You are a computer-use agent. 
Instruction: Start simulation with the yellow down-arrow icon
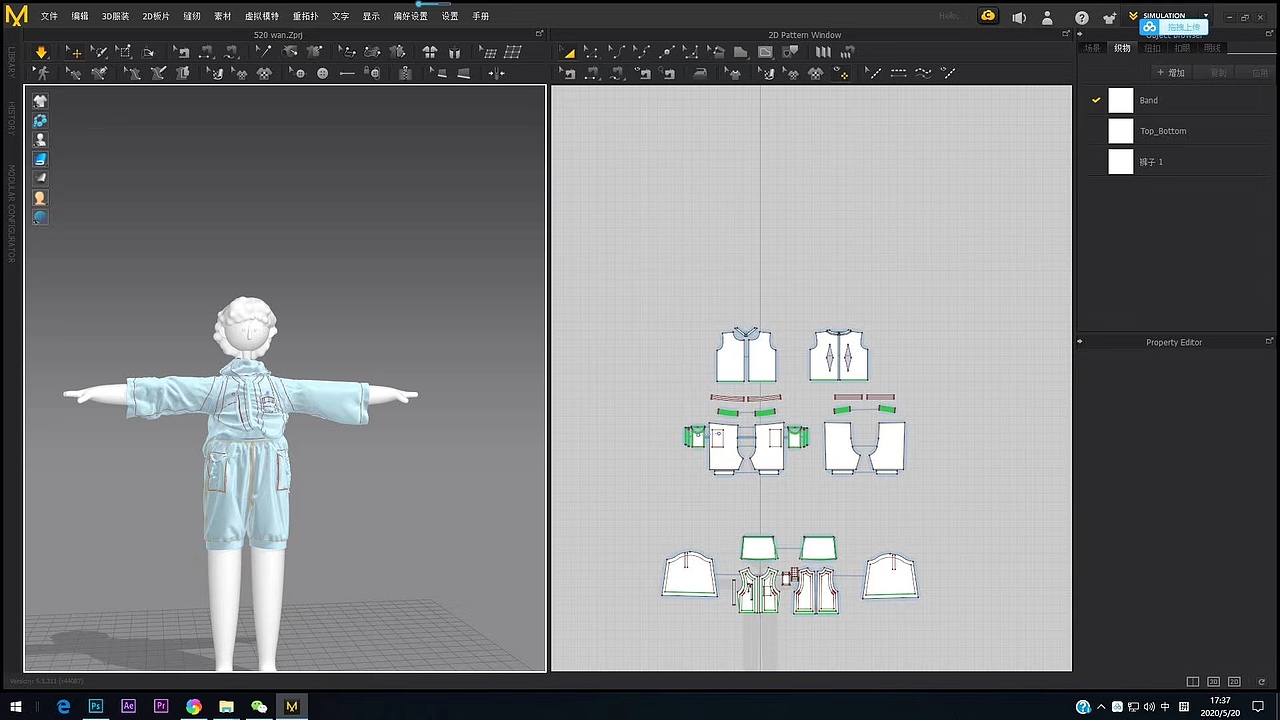point(41,52)
